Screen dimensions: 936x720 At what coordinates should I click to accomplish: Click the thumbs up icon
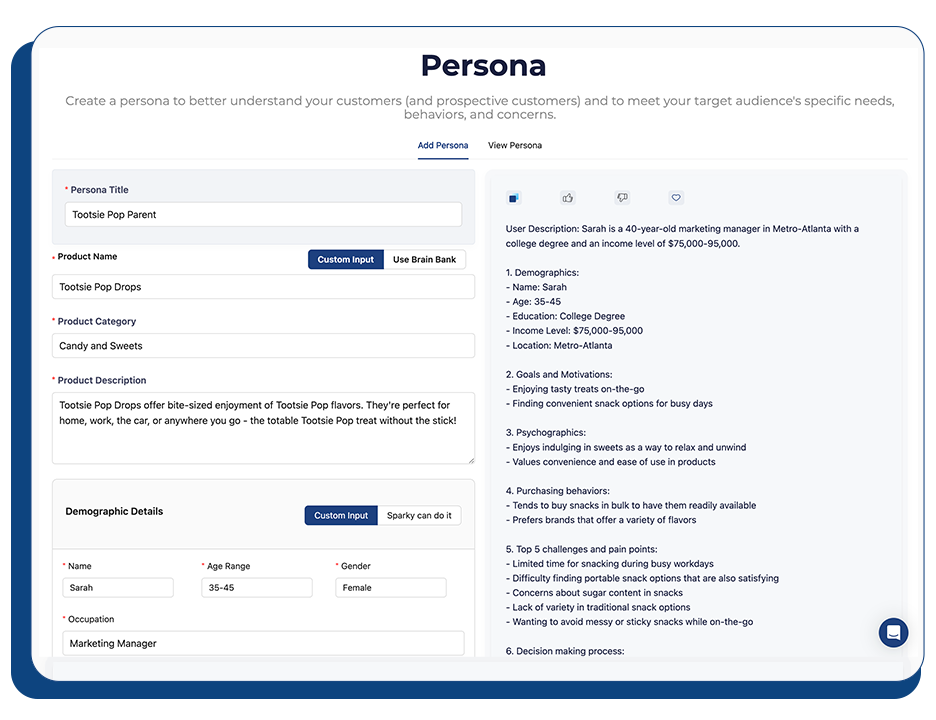point(568,198)
